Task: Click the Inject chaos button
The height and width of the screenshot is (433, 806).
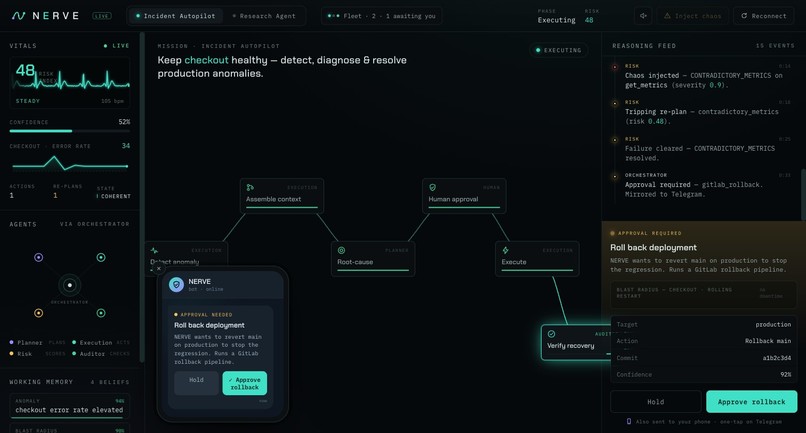Action: pos(693,16)
